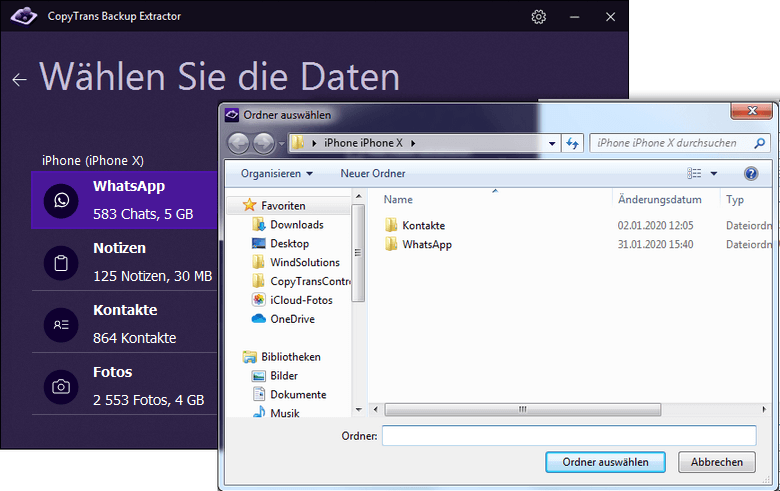Click the navigation pane vertical scrollbar thumb
This screenshot has width=780, height=491.
[x=359, y=252]
